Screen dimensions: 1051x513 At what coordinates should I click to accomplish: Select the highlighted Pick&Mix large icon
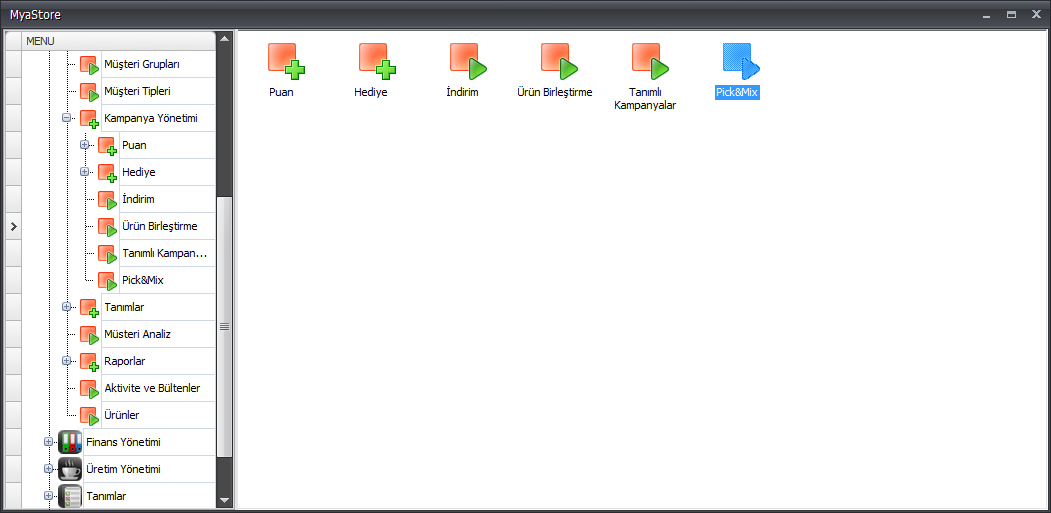click(740, 61)
